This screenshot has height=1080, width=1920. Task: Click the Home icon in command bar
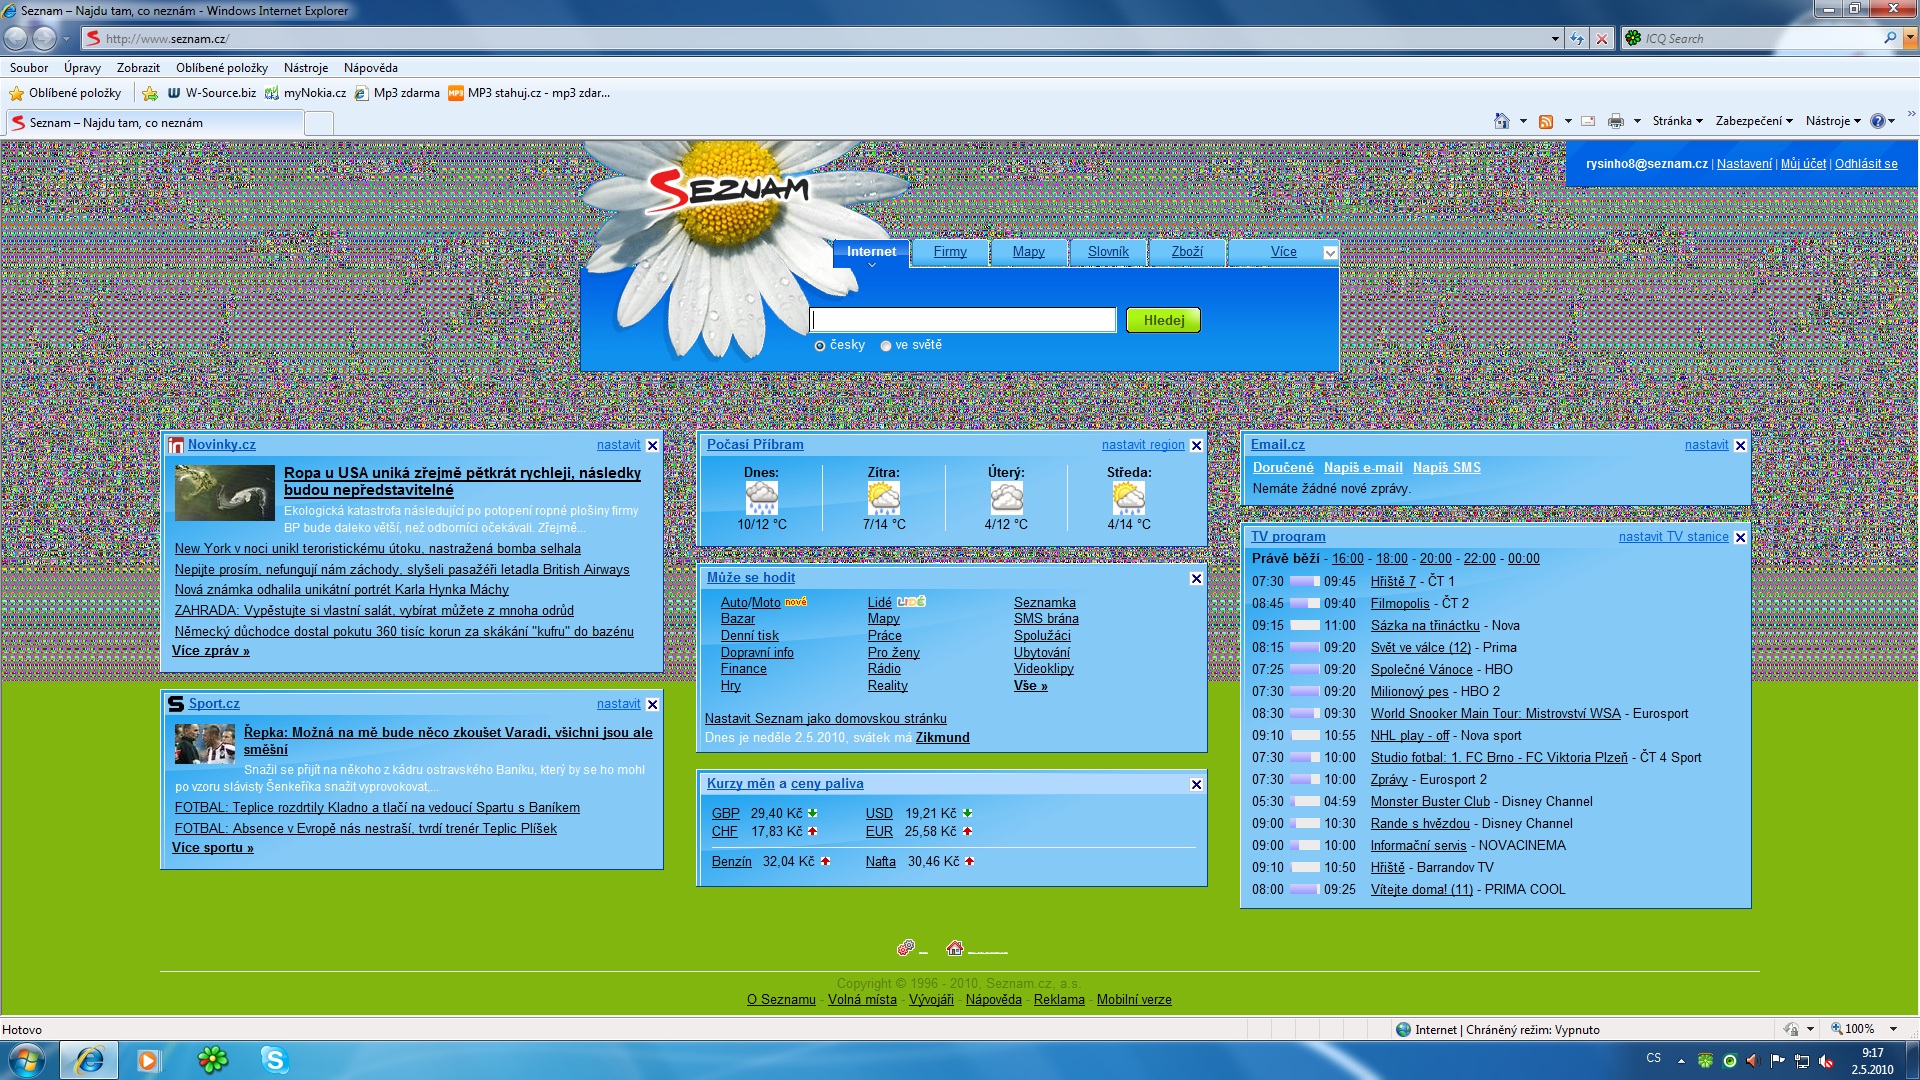(x=1501, y=121)
